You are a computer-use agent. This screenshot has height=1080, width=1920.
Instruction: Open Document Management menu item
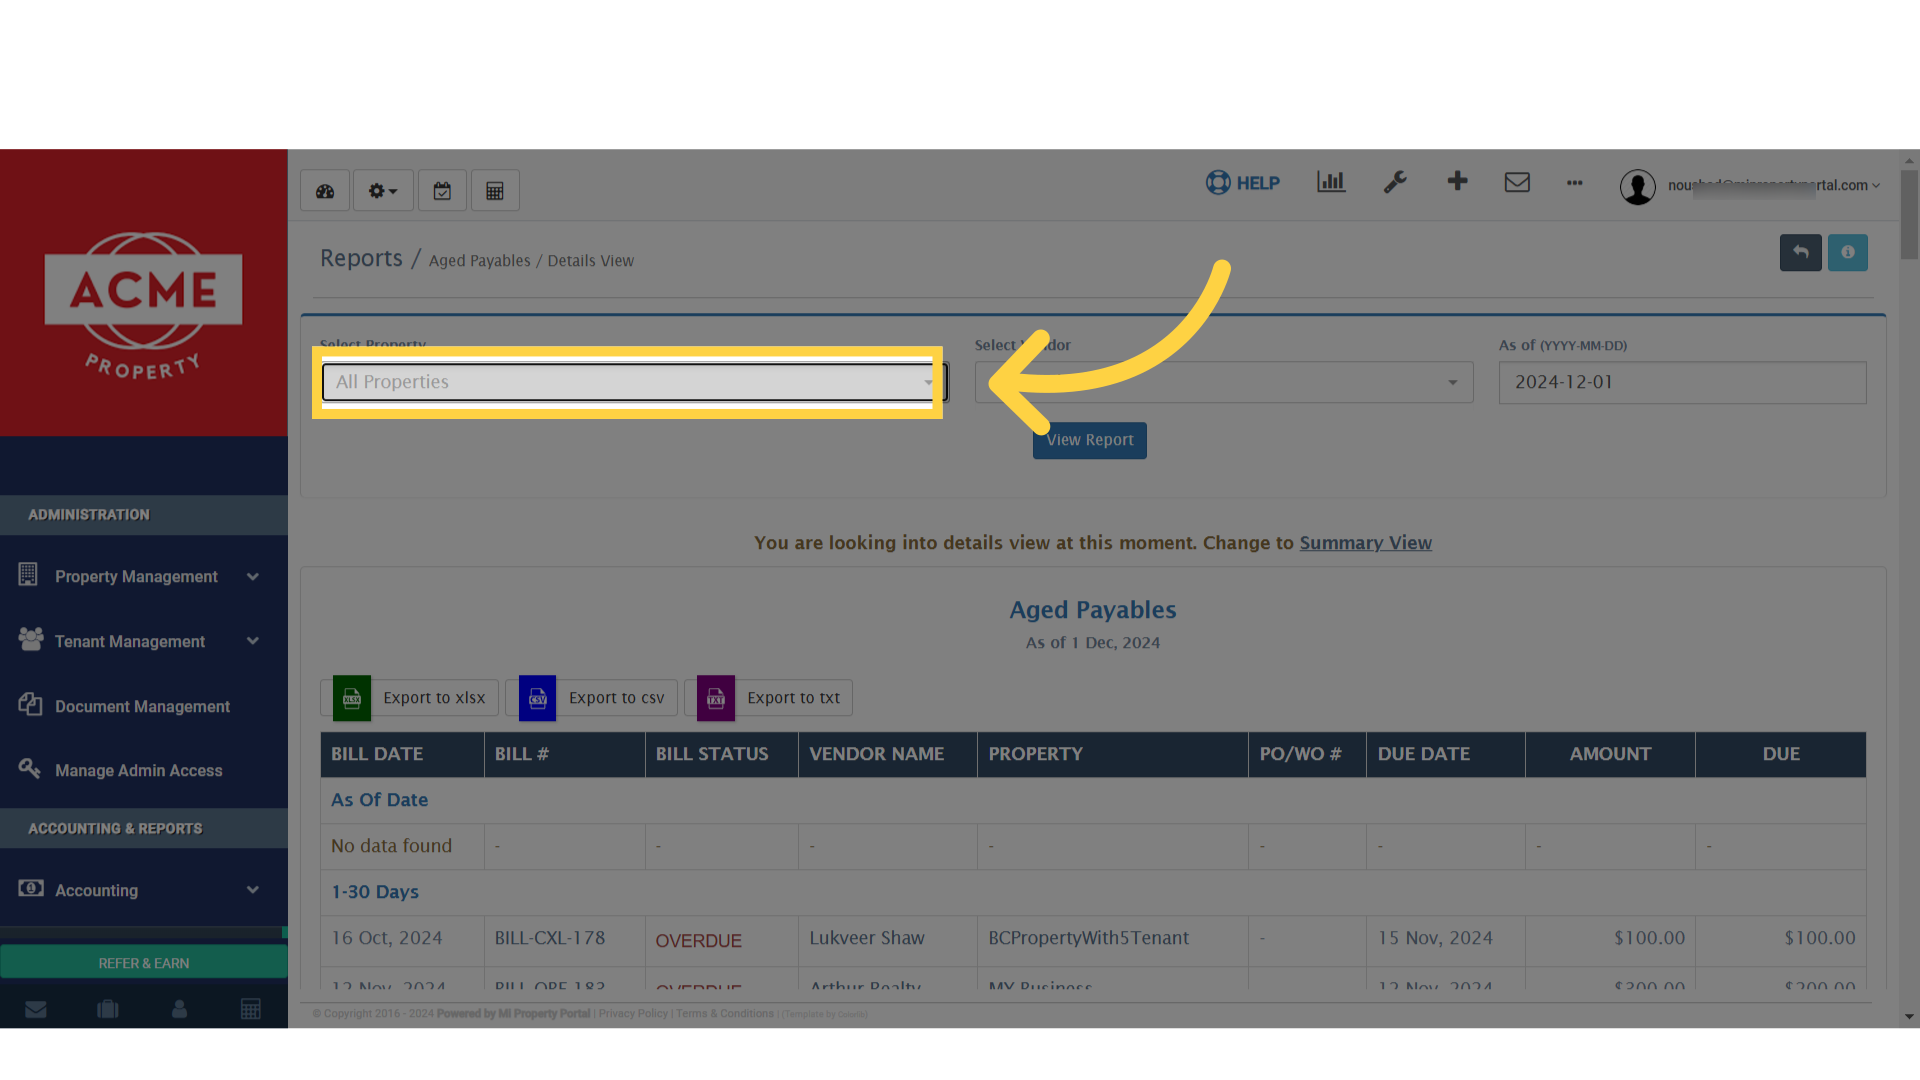click(140, 706)
